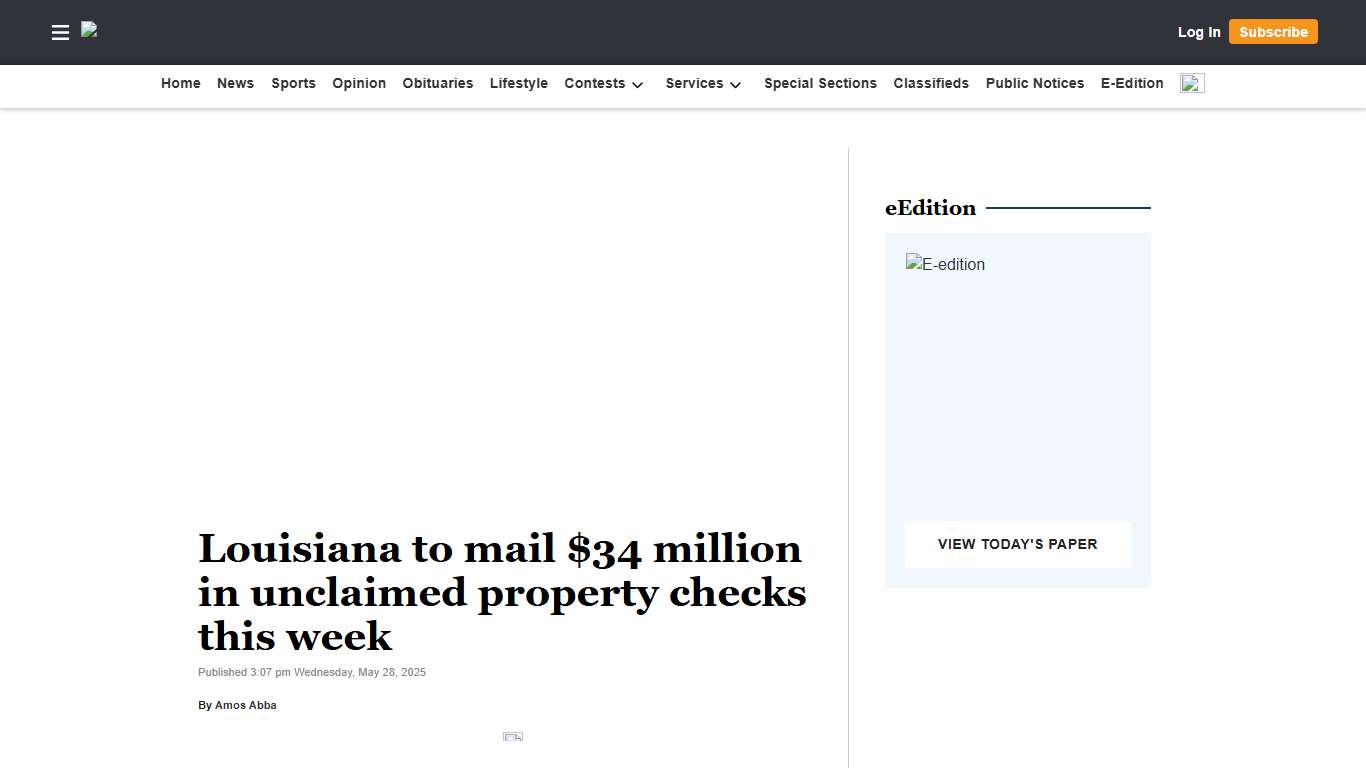
Task: Expand the Services dropdown
Action: point(703,84)
